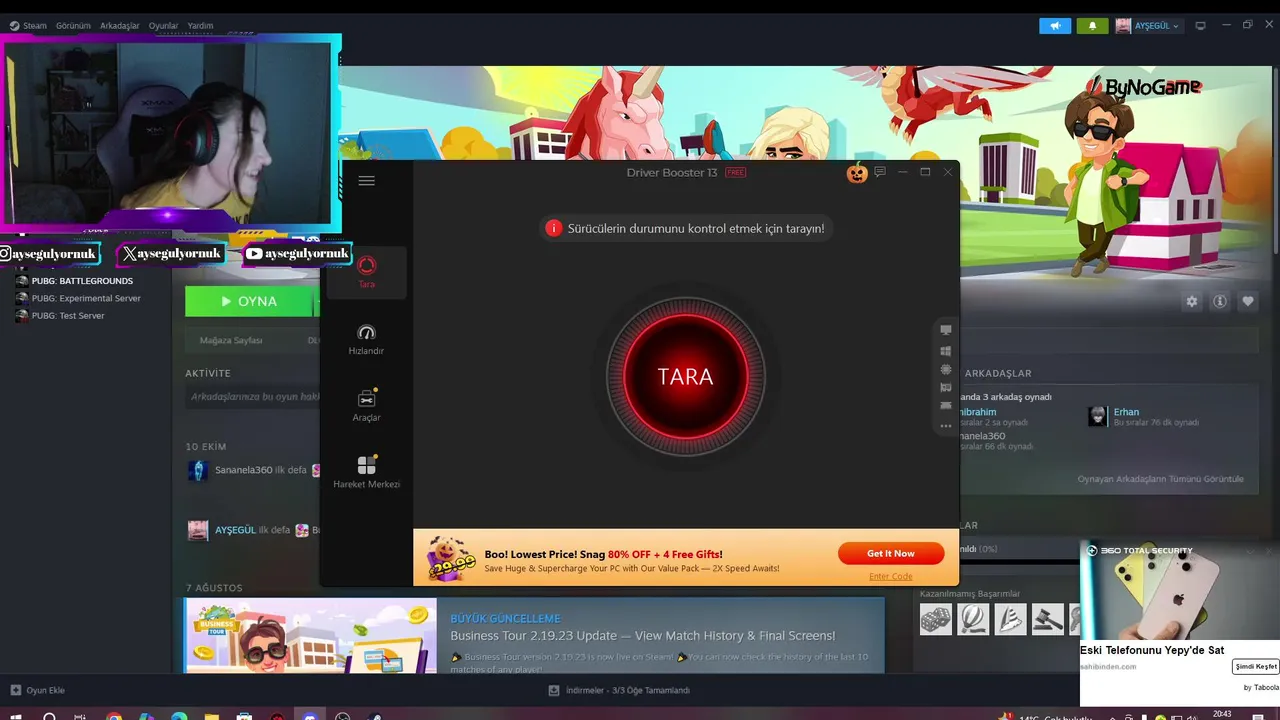Open Oynayan Arkadaşların Tümünü Görüntüle link
Screen dimensions: 1280x720
1160,479
